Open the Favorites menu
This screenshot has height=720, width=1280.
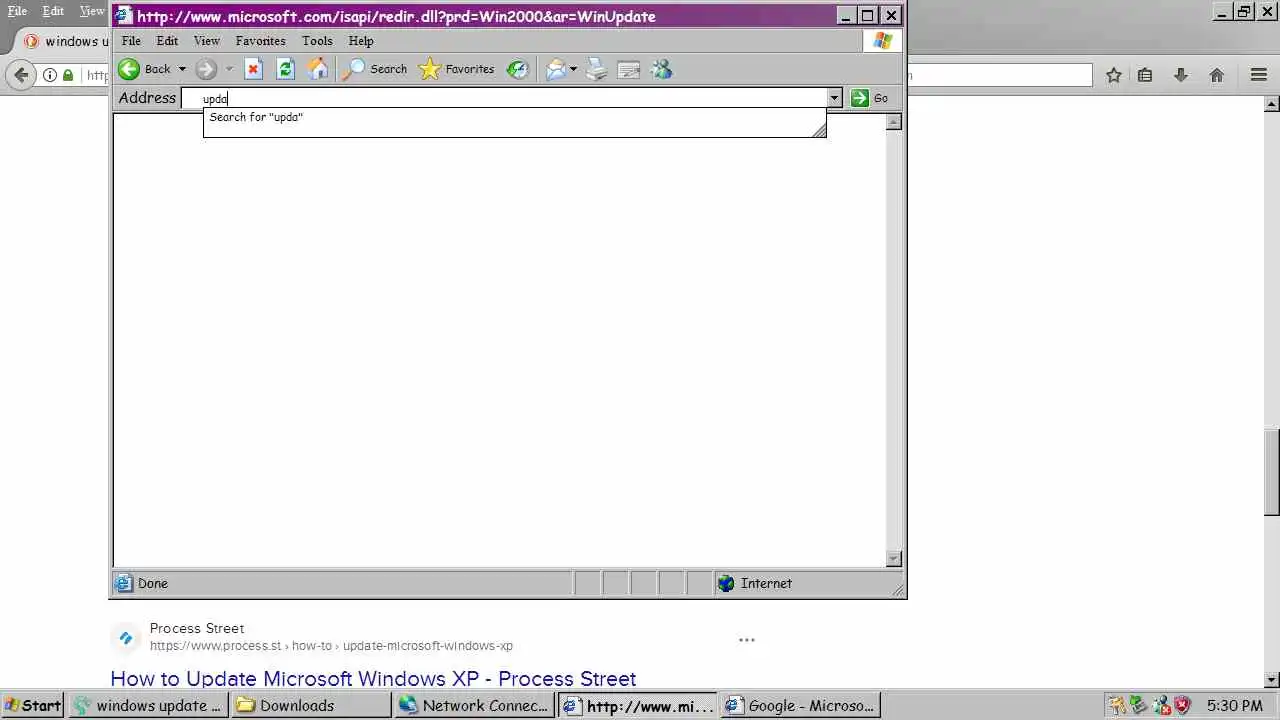[x=261, y=41]
